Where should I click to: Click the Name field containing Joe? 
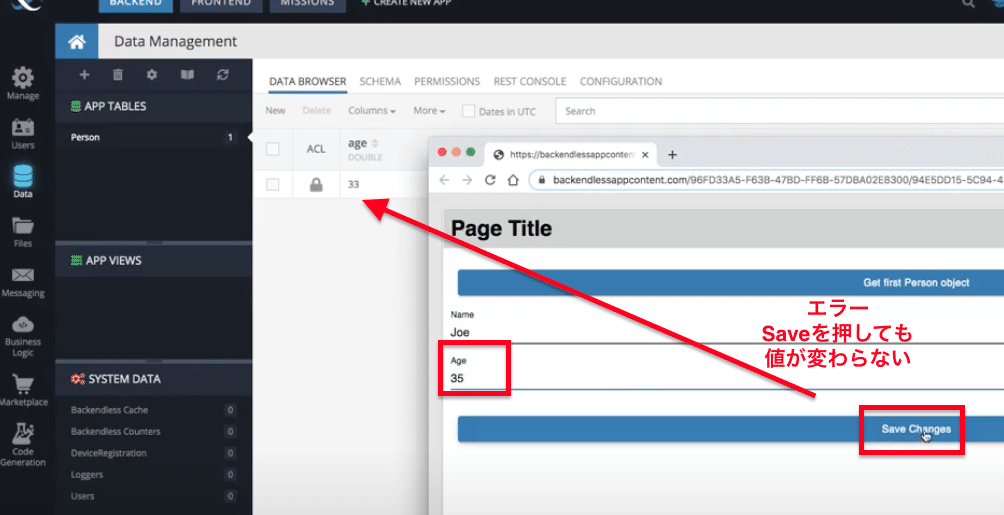pos(727,332)
